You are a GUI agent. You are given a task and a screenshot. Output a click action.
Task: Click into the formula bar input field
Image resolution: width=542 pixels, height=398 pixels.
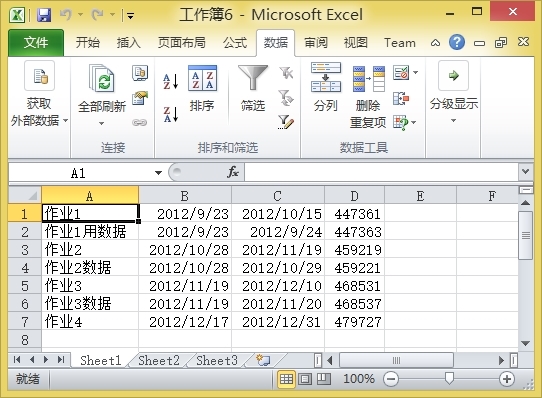pyautogui.click(x=382, y=172)
